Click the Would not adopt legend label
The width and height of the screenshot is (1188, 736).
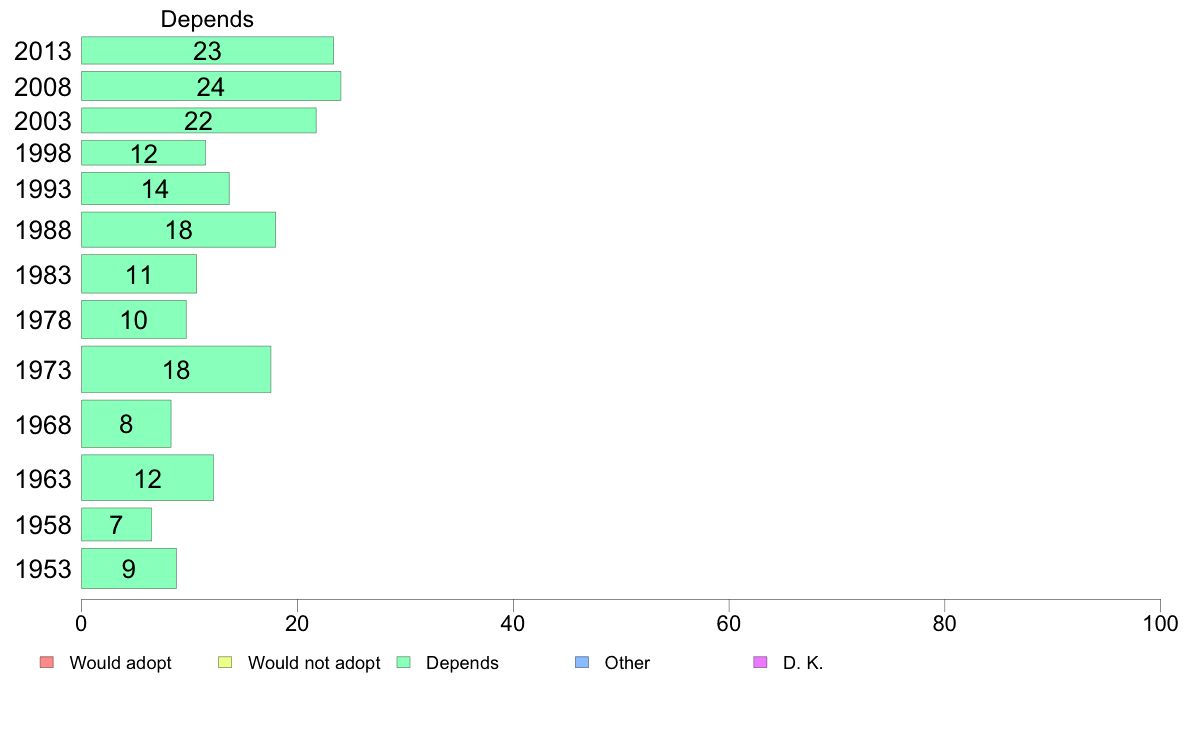314,663
